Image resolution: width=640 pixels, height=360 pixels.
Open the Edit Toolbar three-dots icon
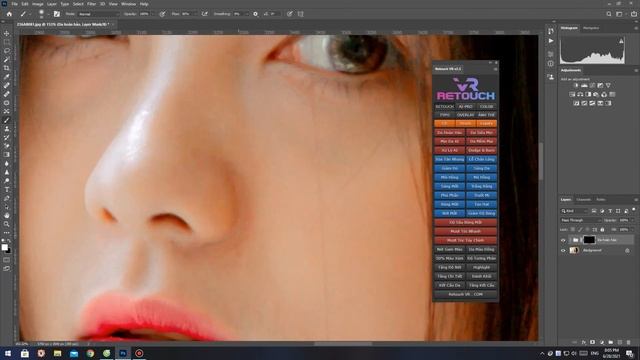7,233
